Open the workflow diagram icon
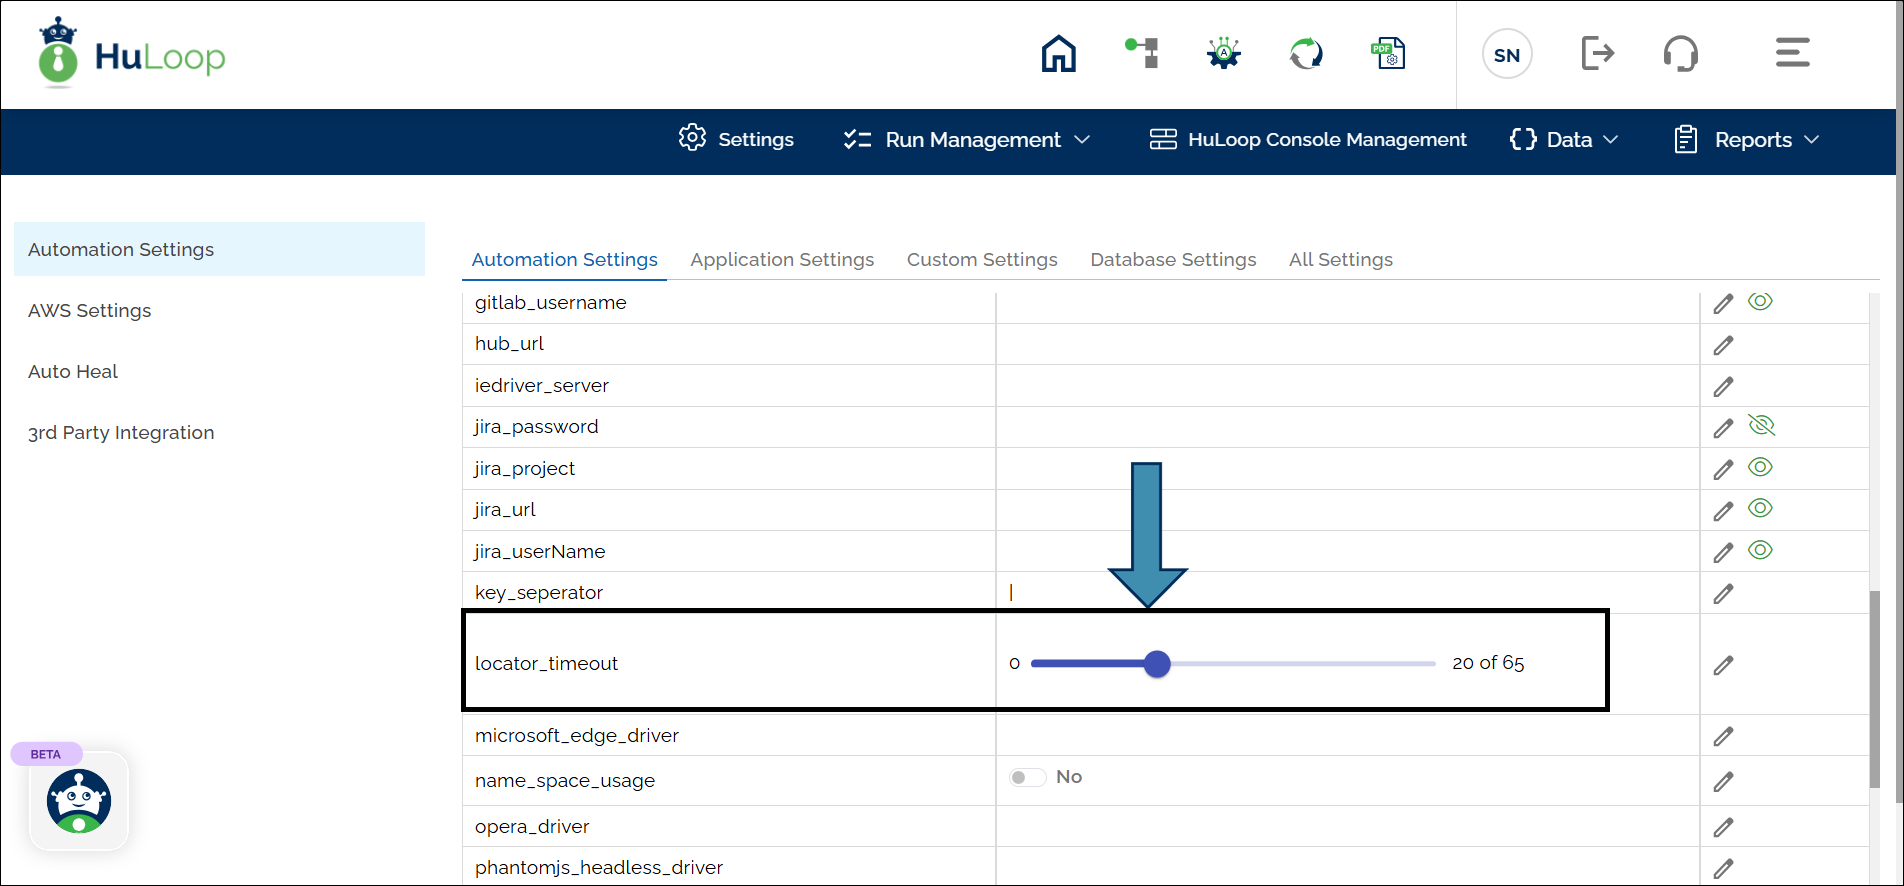Screen dimensions: 1904x886 pyautogui.click(x=1142, y=53)
